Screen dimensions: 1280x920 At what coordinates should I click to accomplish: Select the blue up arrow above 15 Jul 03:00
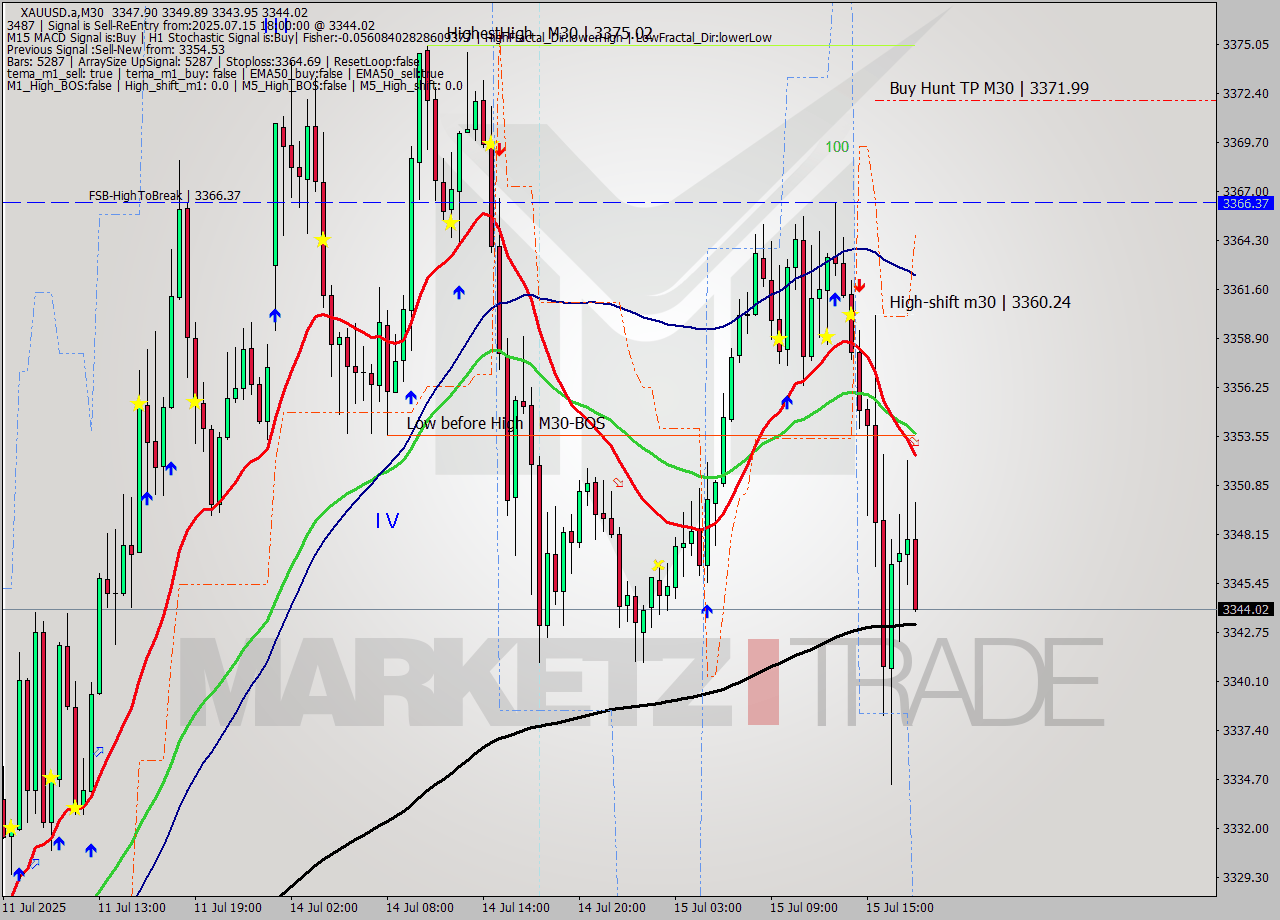coord(707,610)
